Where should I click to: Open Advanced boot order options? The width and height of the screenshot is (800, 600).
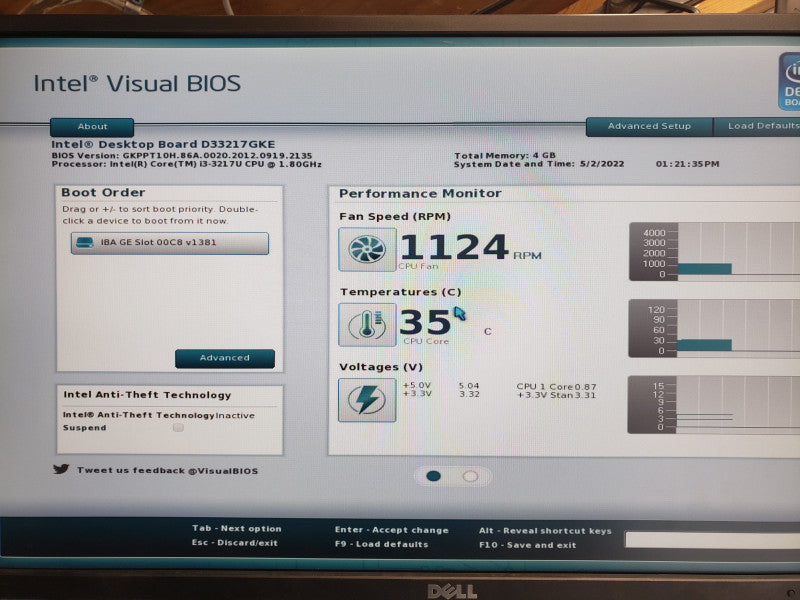(224, 358)
